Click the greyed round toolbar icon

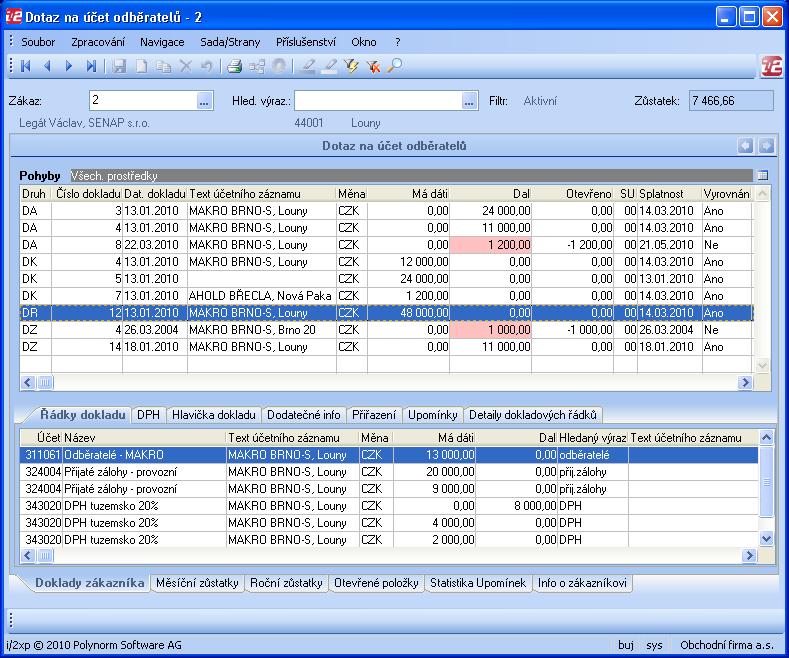(279, 66)
